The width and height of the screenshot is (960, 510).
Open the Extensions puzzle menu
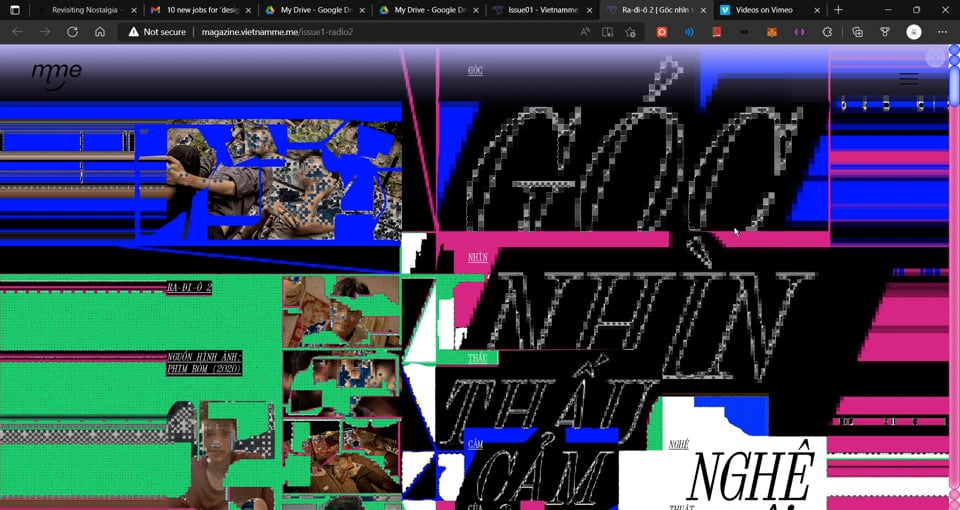click(827, 32)
